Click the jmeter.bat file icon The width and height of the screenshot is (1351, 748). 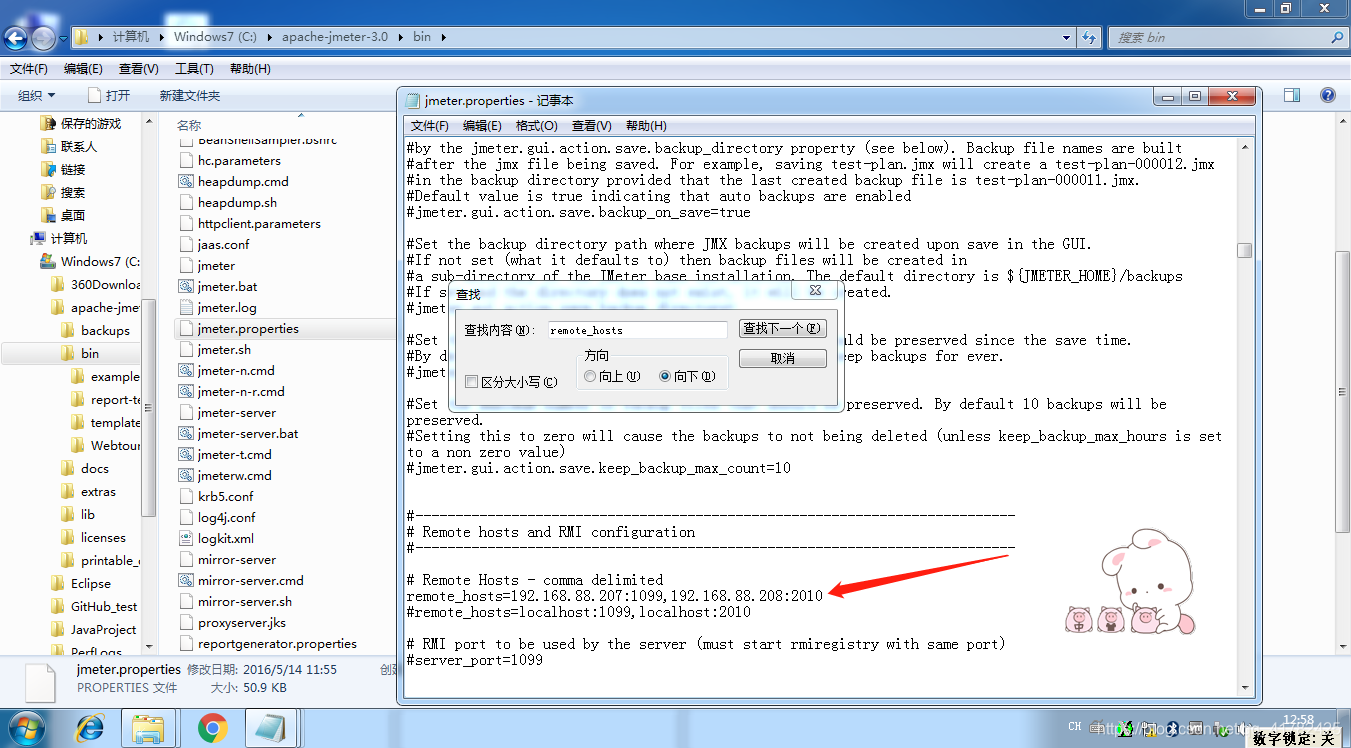pos(186,287)
